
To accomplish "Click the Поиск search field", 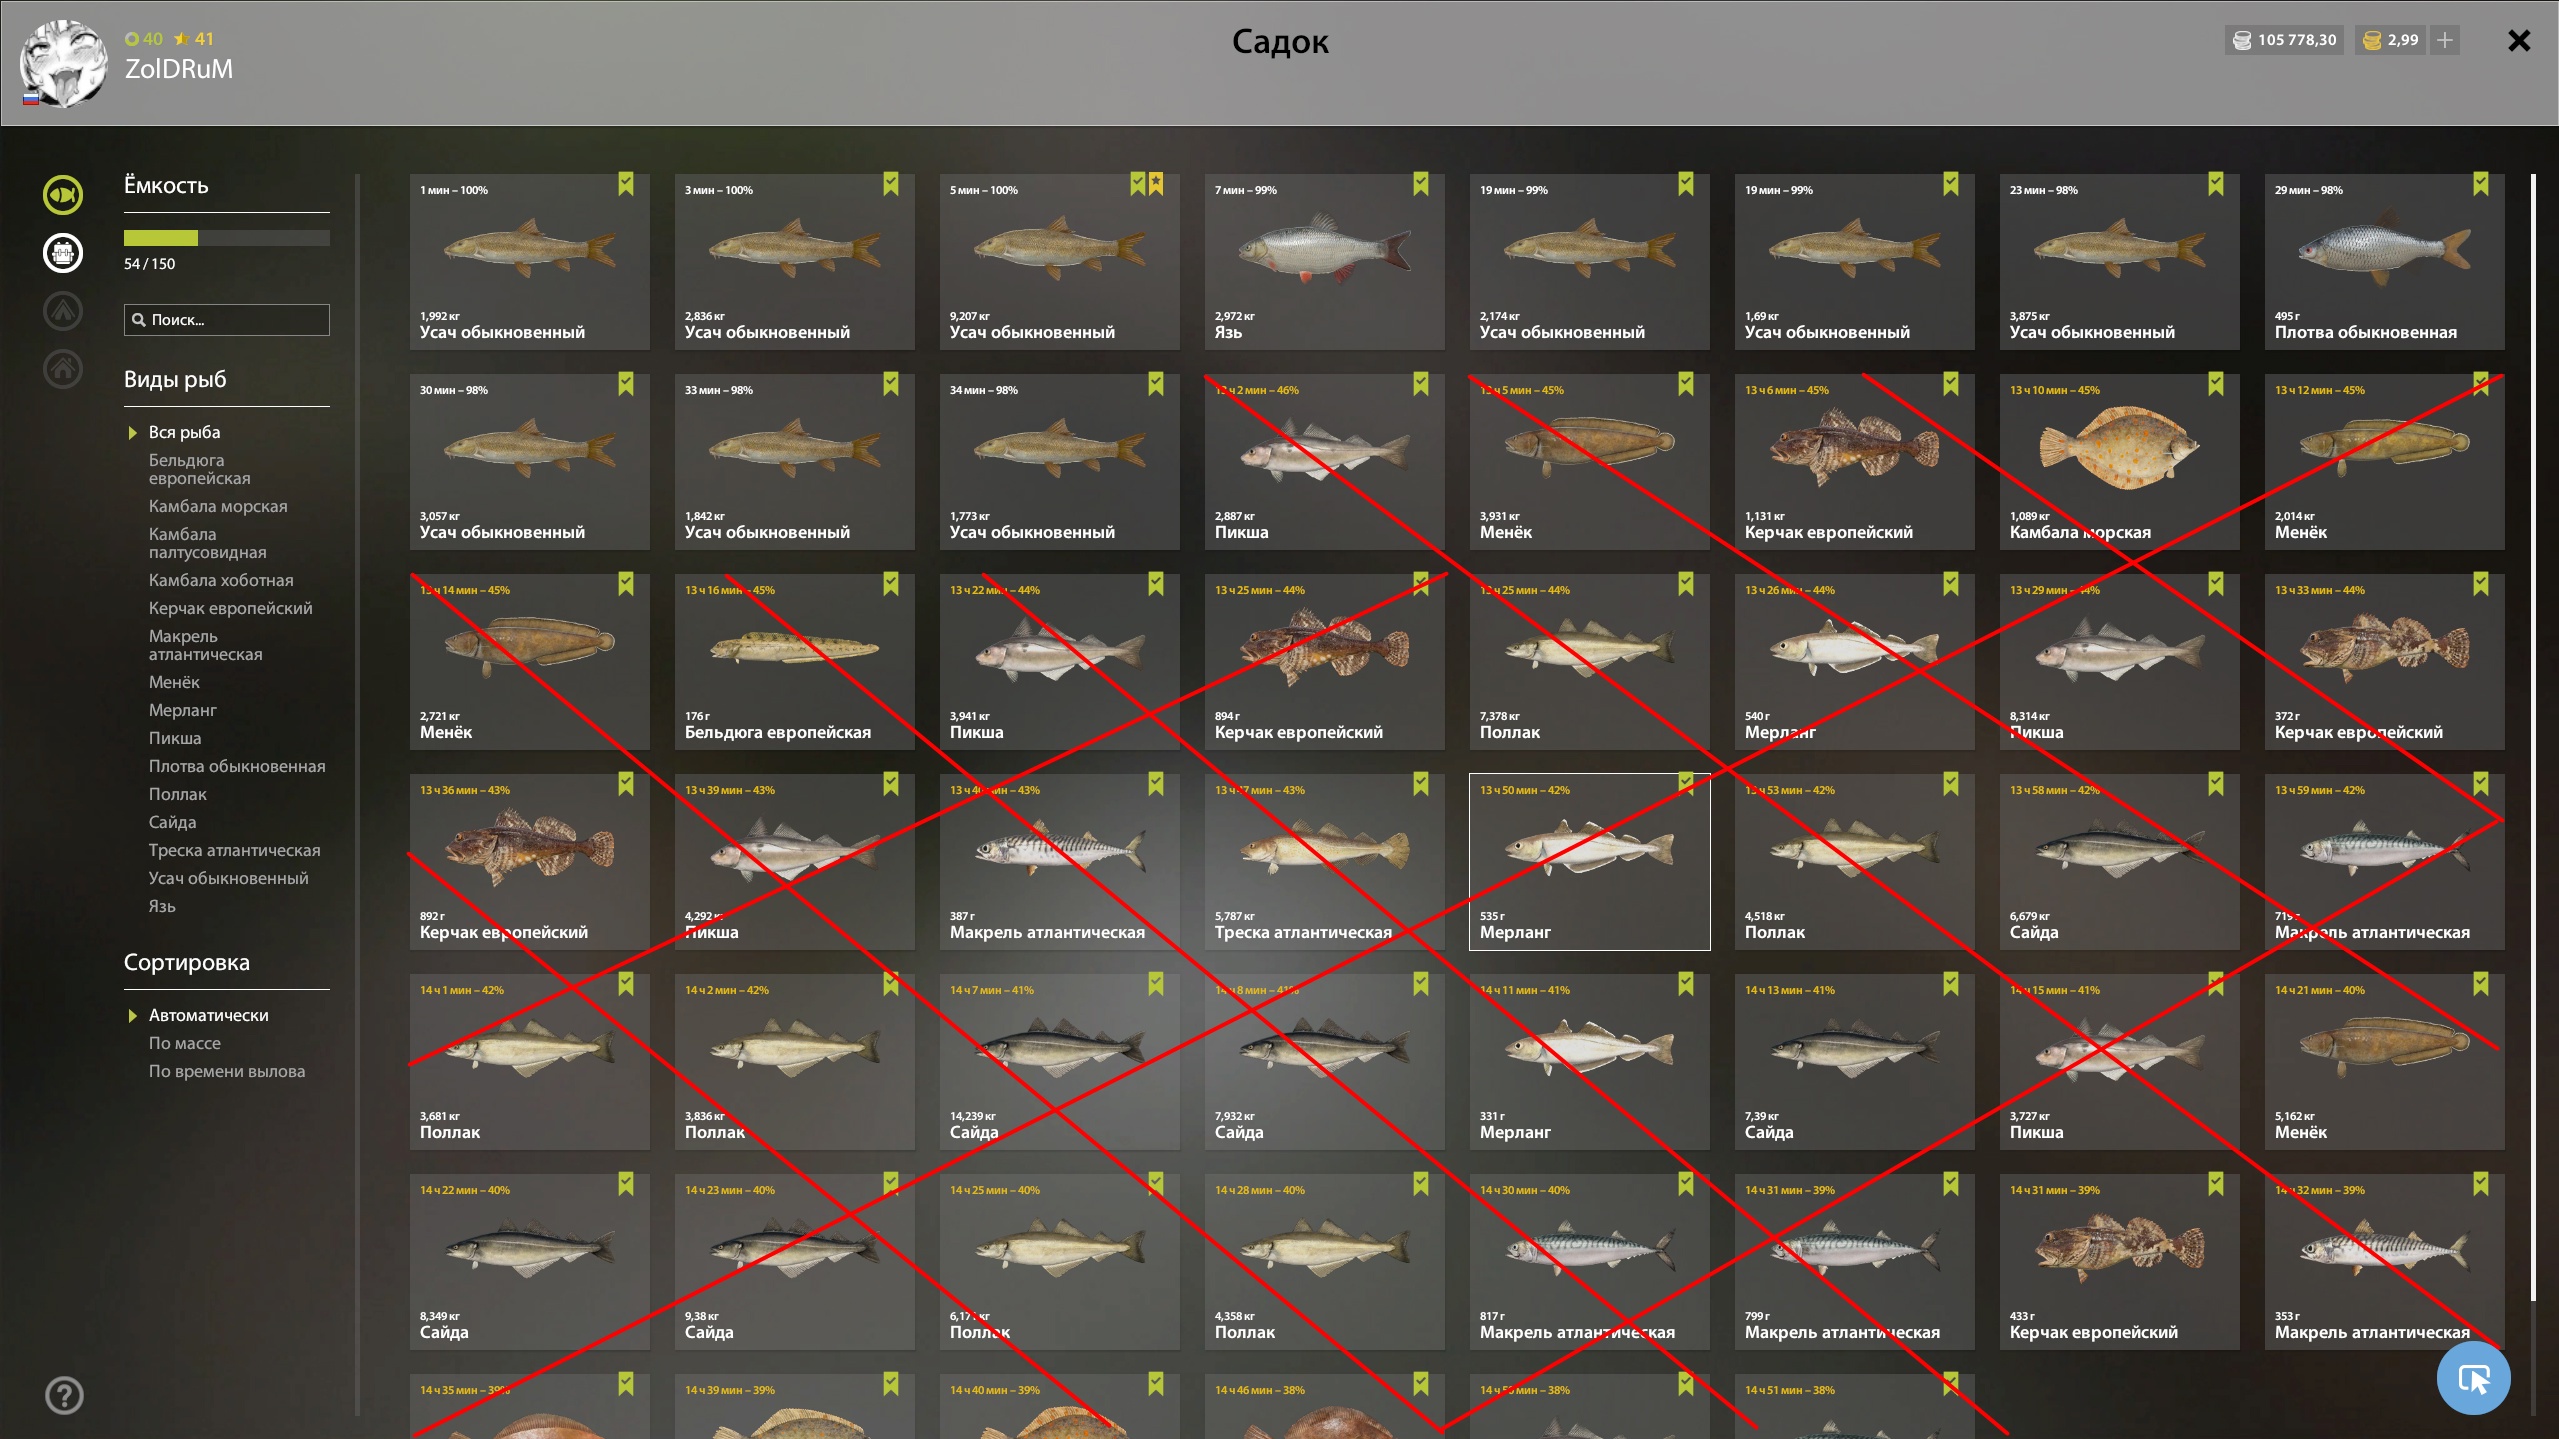I will click(x=227, y=320).
